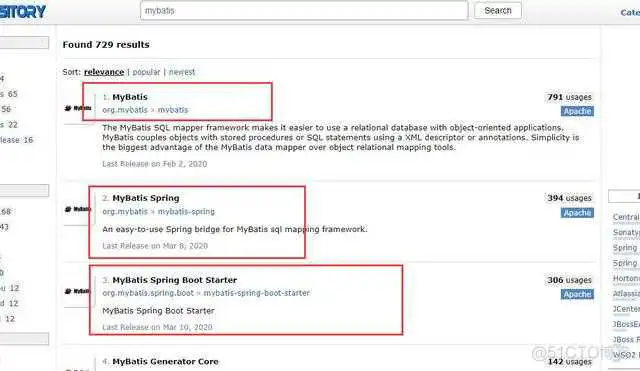Click 'Last Release on Feb 2, 2020'
This screenshot has width=640, height=371.
click(x=155, y=164)
